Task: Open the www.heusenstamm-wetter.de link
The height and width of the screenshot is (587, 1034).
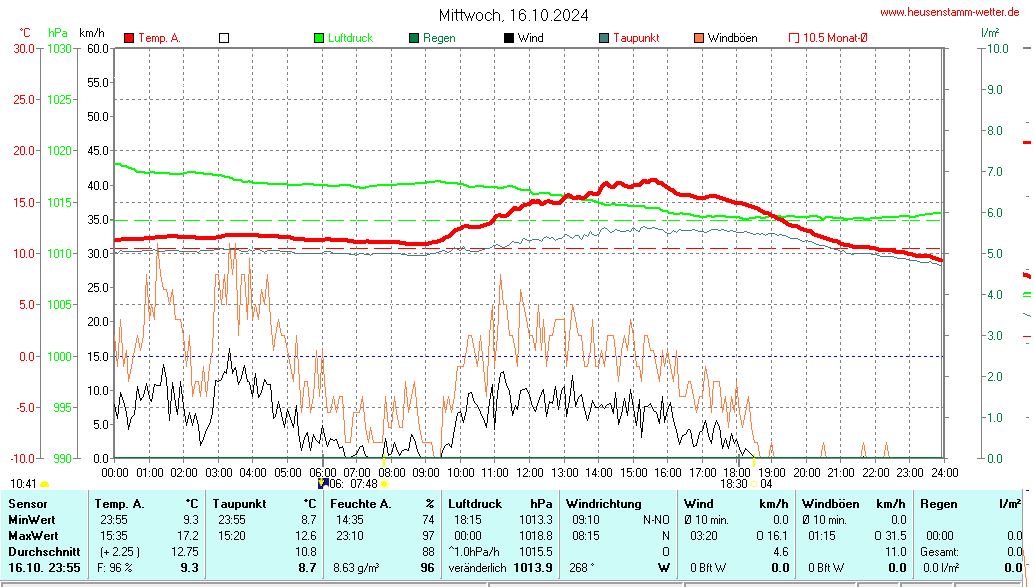Action: click(951, 13)
